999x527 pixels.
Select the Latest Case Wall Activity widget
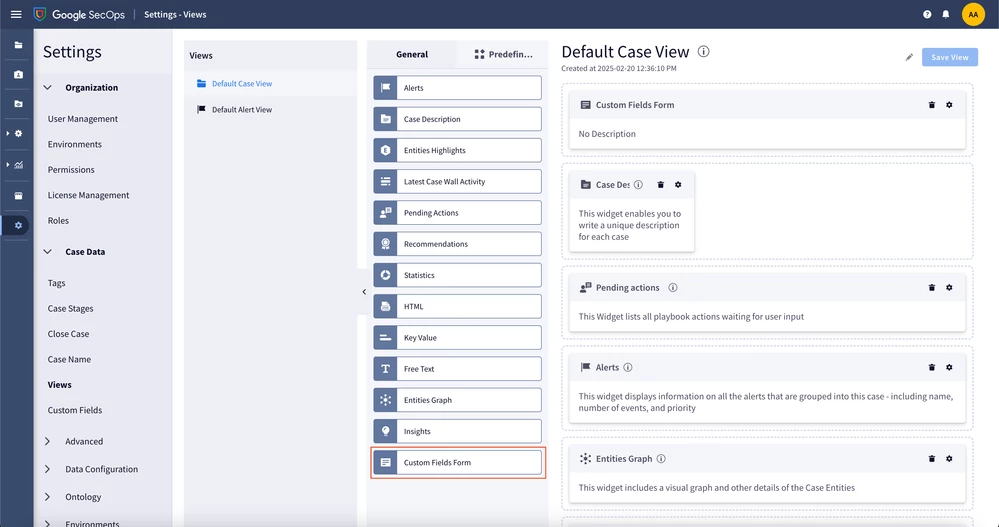[x=457, y=182]
